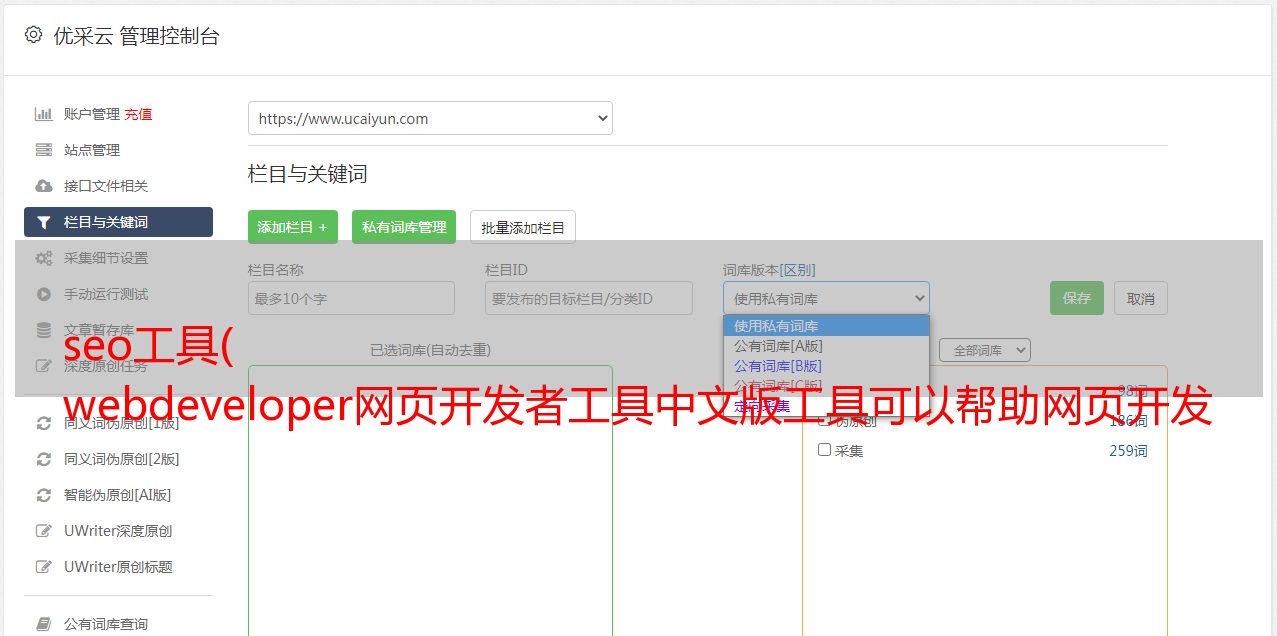Viewport: 1277px width, 636px height.
Task: Click the bar chart icon for 账户管理
Action: coord(43,114)
